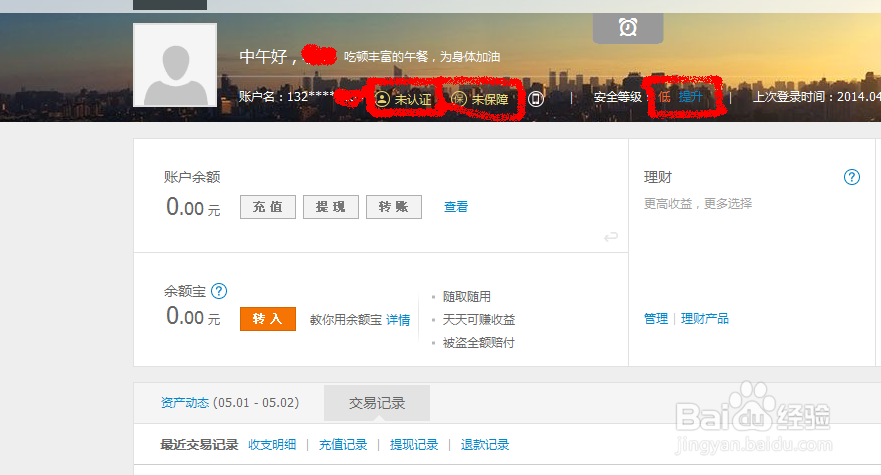Click the 更高收益，更多选择 subtitle

click(698, 203)
